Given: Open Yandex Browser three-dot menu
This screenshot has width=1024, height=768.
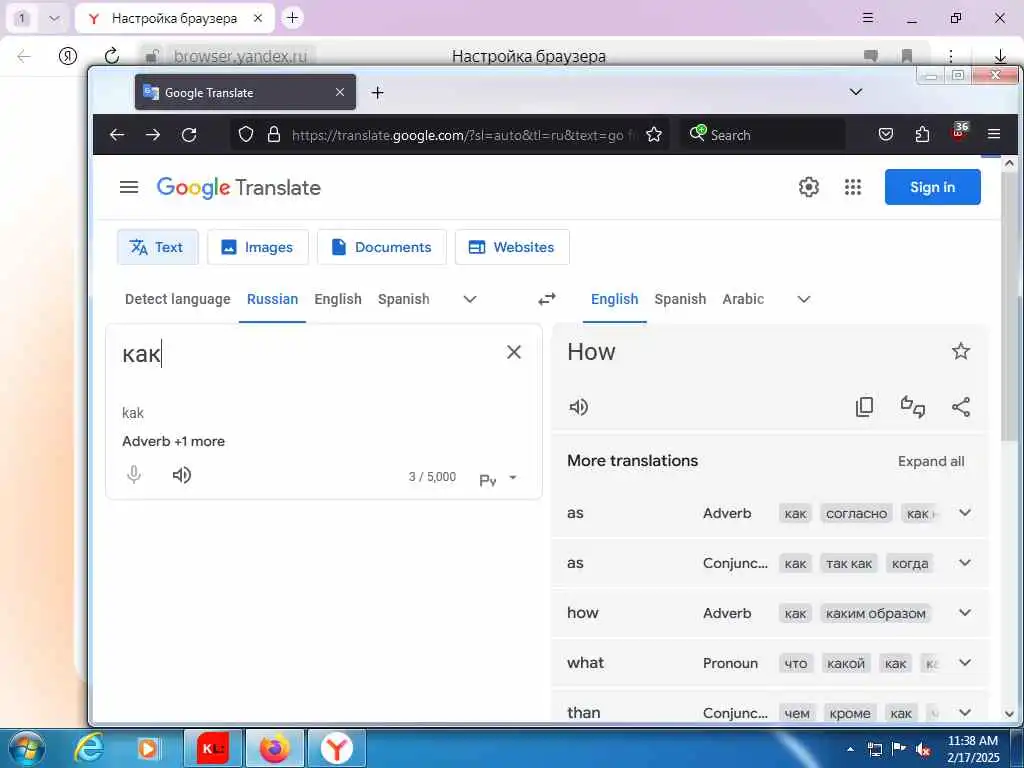Looking at the screenshot, I should (951, 56).
